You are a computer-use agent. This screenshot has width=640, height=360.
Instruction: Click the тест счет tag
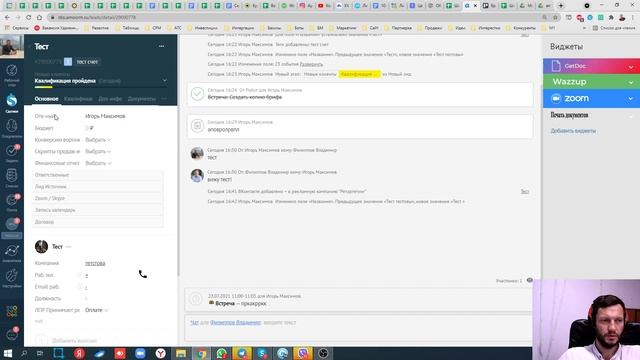pos(87,62)
